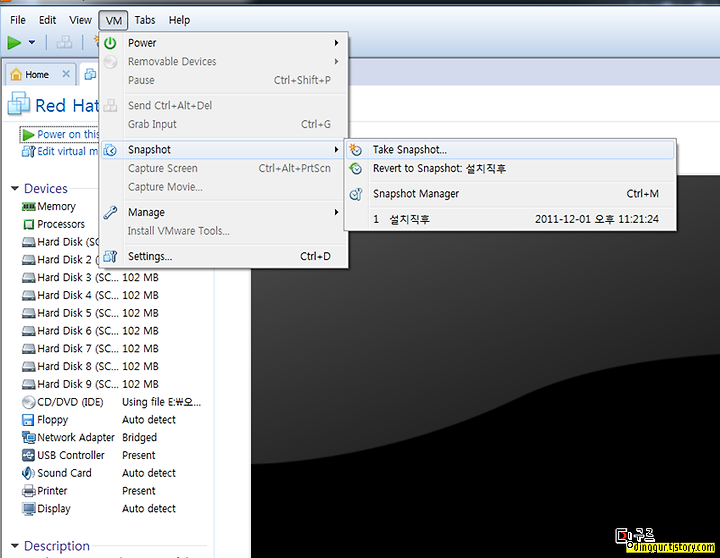Click the Red Hat virtual machine title icon

(x=19, y=104)
